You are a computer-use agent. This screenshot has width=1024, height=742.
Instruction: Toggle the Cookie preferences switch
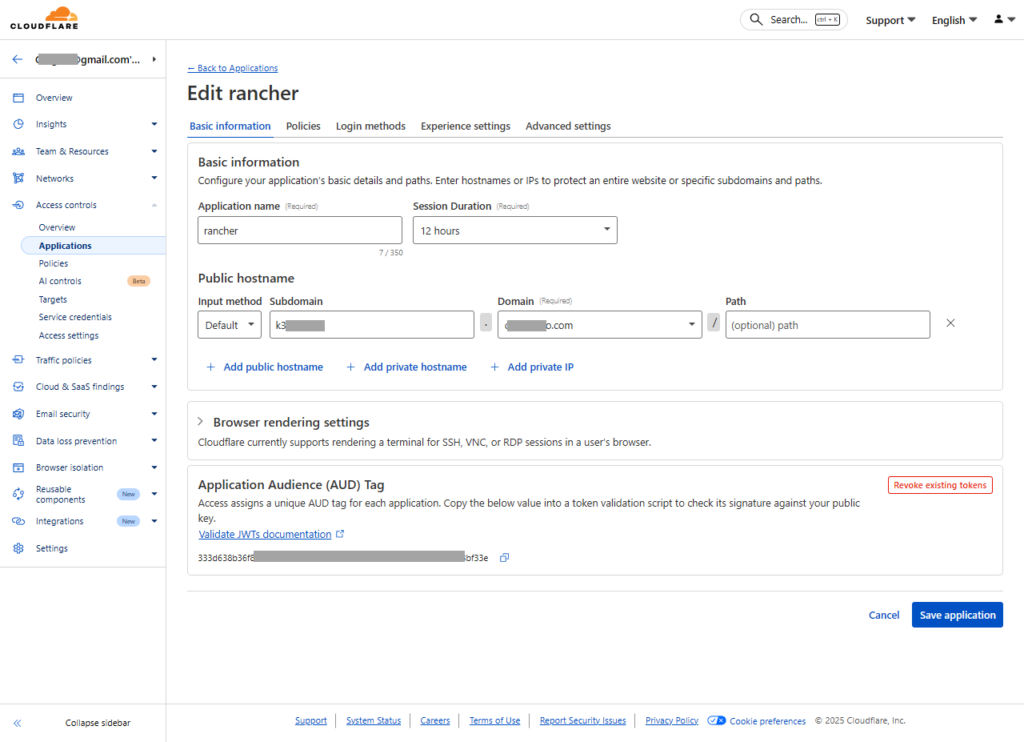(x=716, y=720)
